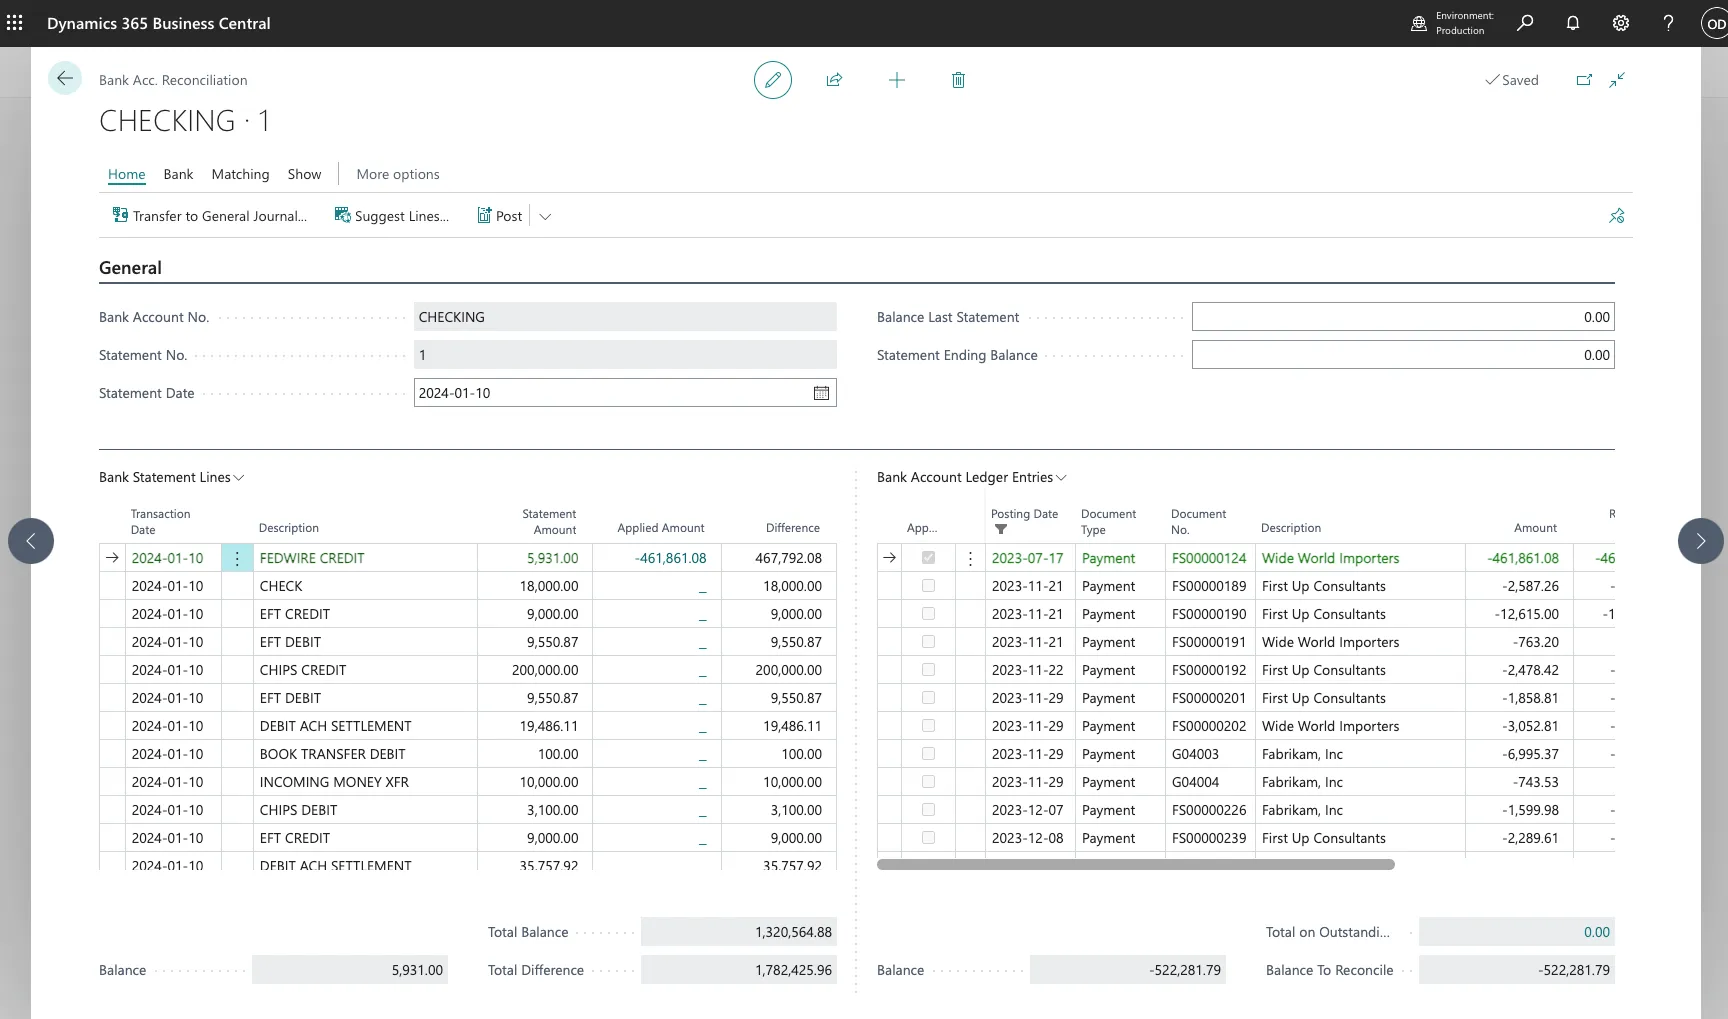1728x1019 pixels.
Task: Open the settings gear
Action: (x=1621, y=23)
